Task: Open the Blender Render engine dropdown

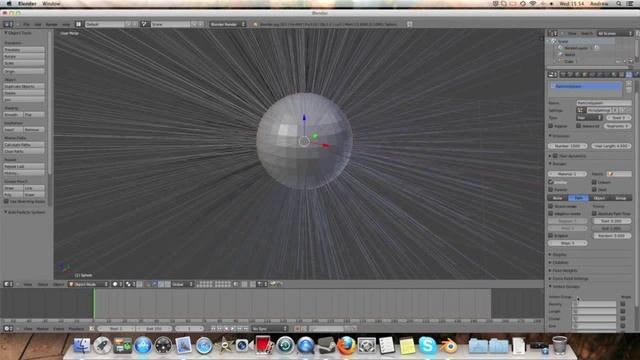Action: [228, 24]
